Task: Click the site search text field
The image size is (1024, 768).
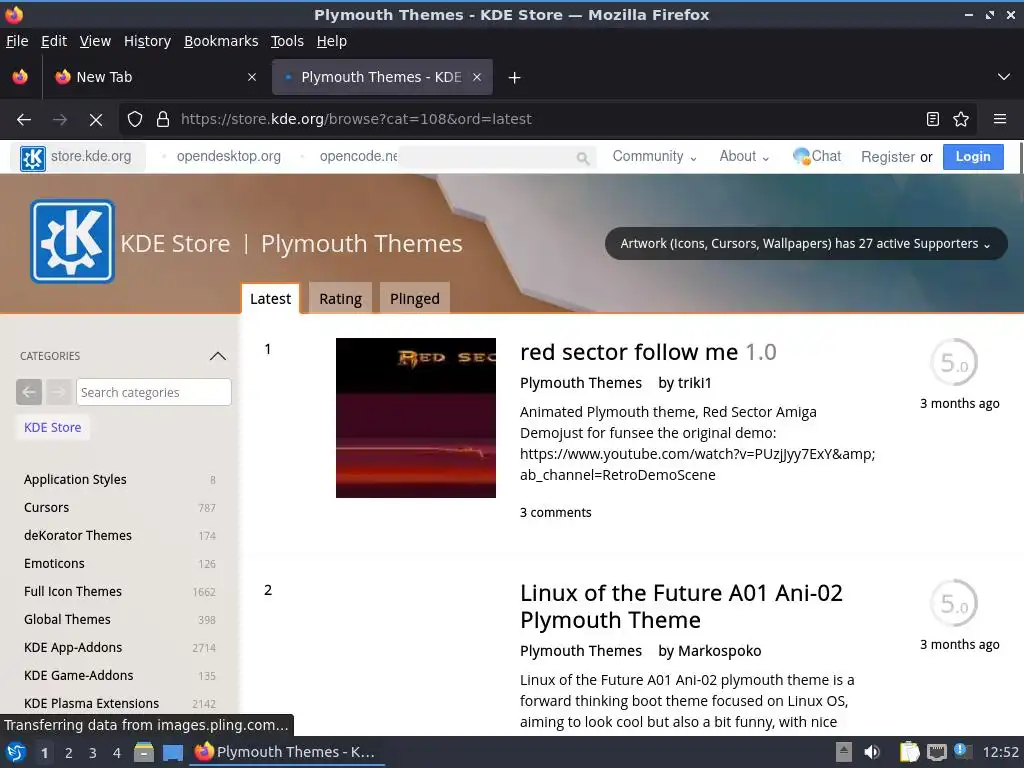Action: (x=487, y=157)
